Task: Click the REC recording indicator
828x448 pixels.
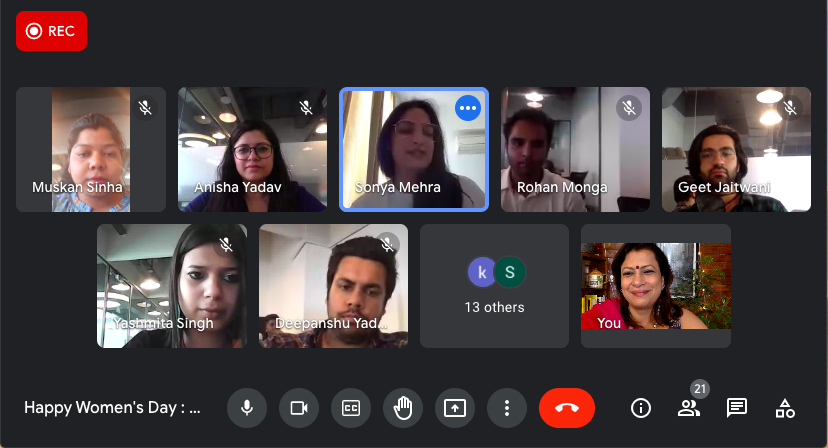Action: coord(51,31)
